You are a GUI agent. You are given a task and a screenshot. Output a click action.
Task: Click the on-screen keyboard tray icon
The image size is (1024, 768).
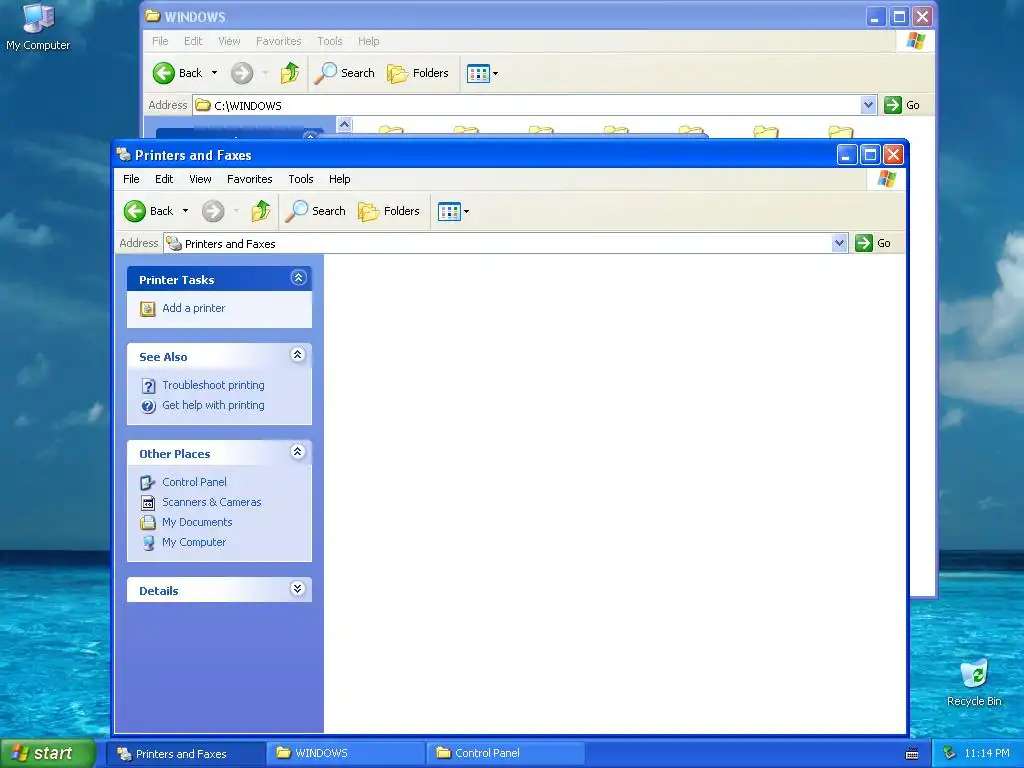[912, 754]
